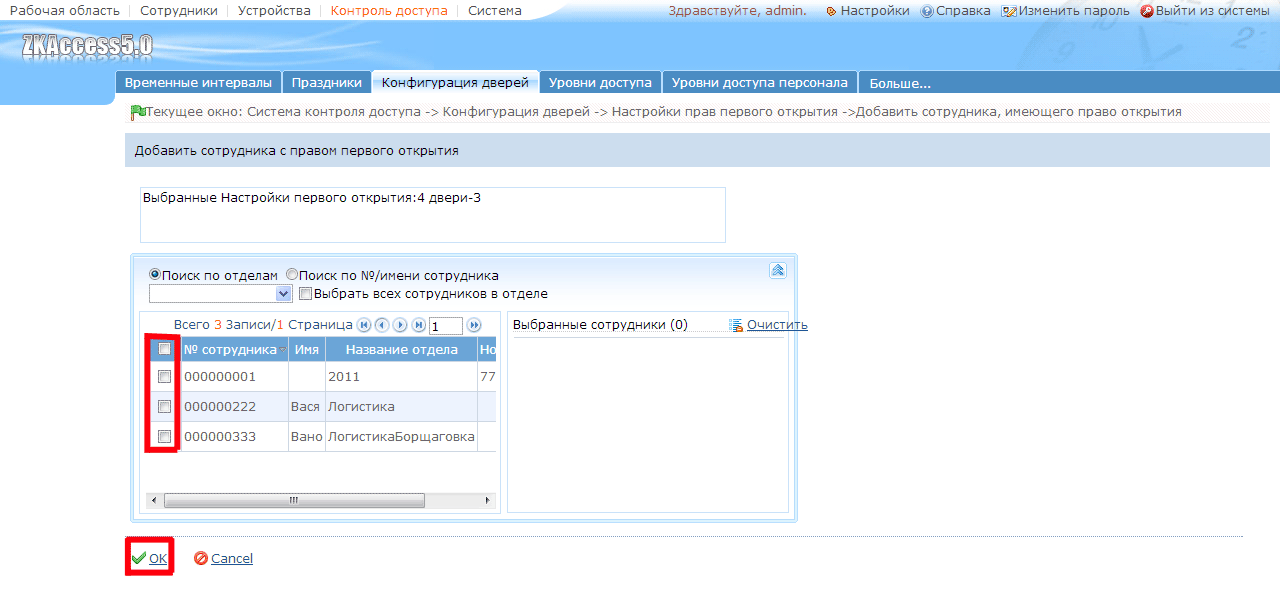Screen dimensions: 1280x611
Task: Open Справка help icon
Action: point(927,11)
